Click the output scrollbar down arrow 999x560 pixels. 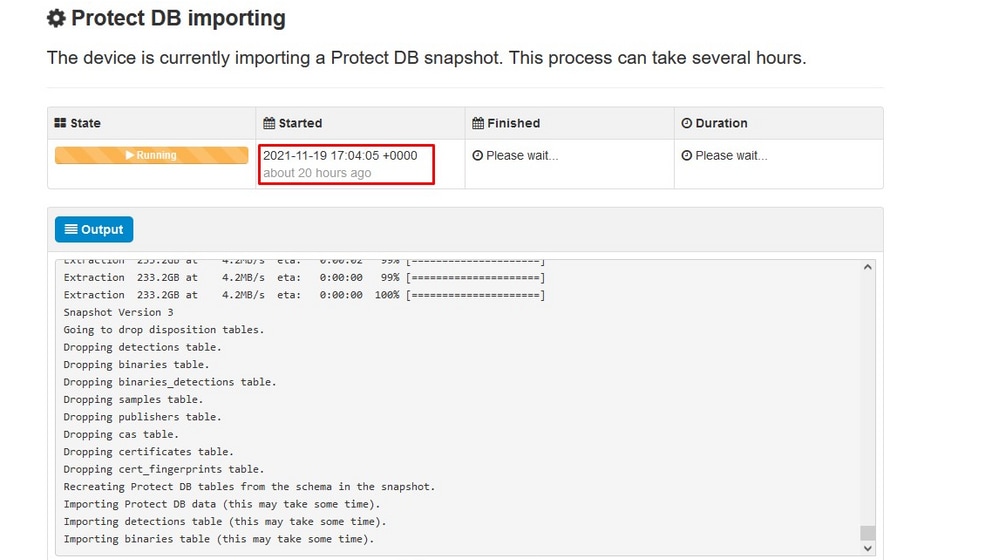pyautogui.click(x=867, y=548)
